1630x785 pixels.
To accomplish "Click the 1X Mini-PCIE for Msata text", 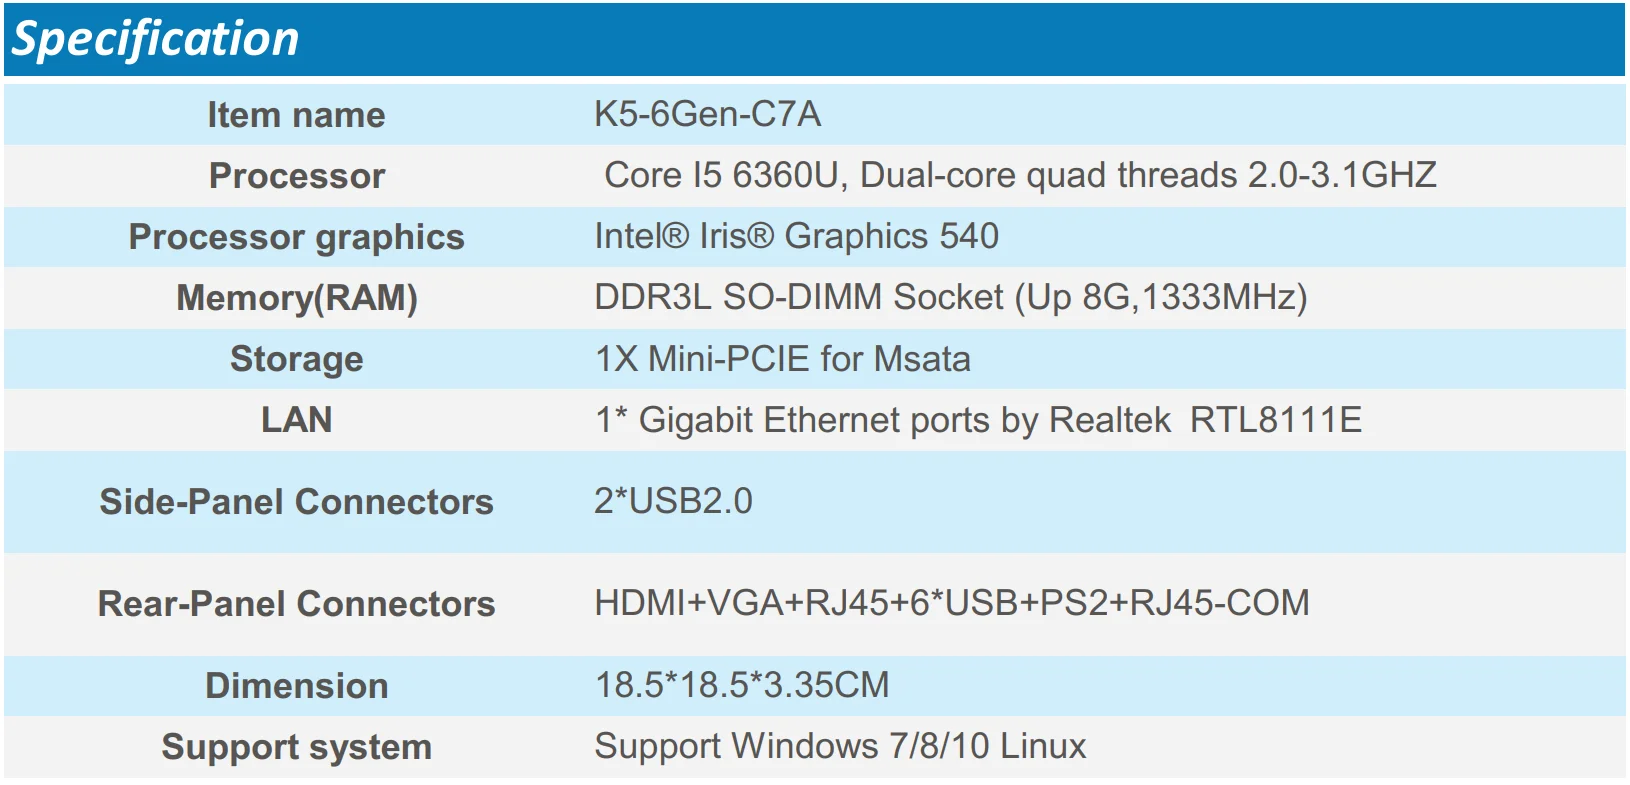I will 782,359.
